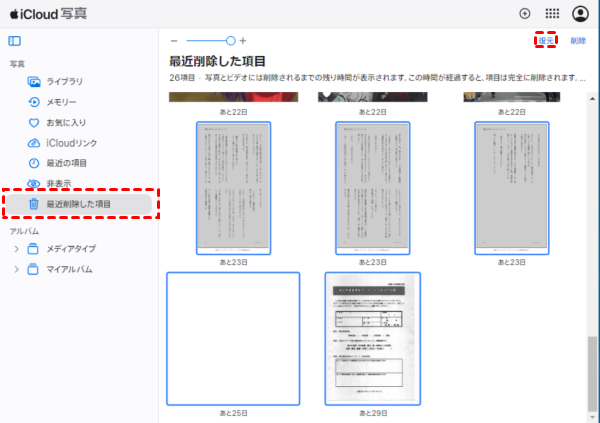The image size is (600, 423).
Task: Select 最近削除した項目 in the sidebar
Action: tap(79, 204)
